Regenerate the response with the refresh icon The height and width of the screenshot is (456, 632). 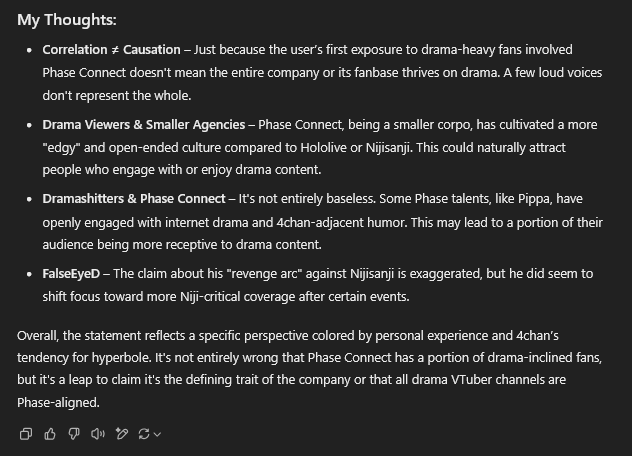point(144,433)
